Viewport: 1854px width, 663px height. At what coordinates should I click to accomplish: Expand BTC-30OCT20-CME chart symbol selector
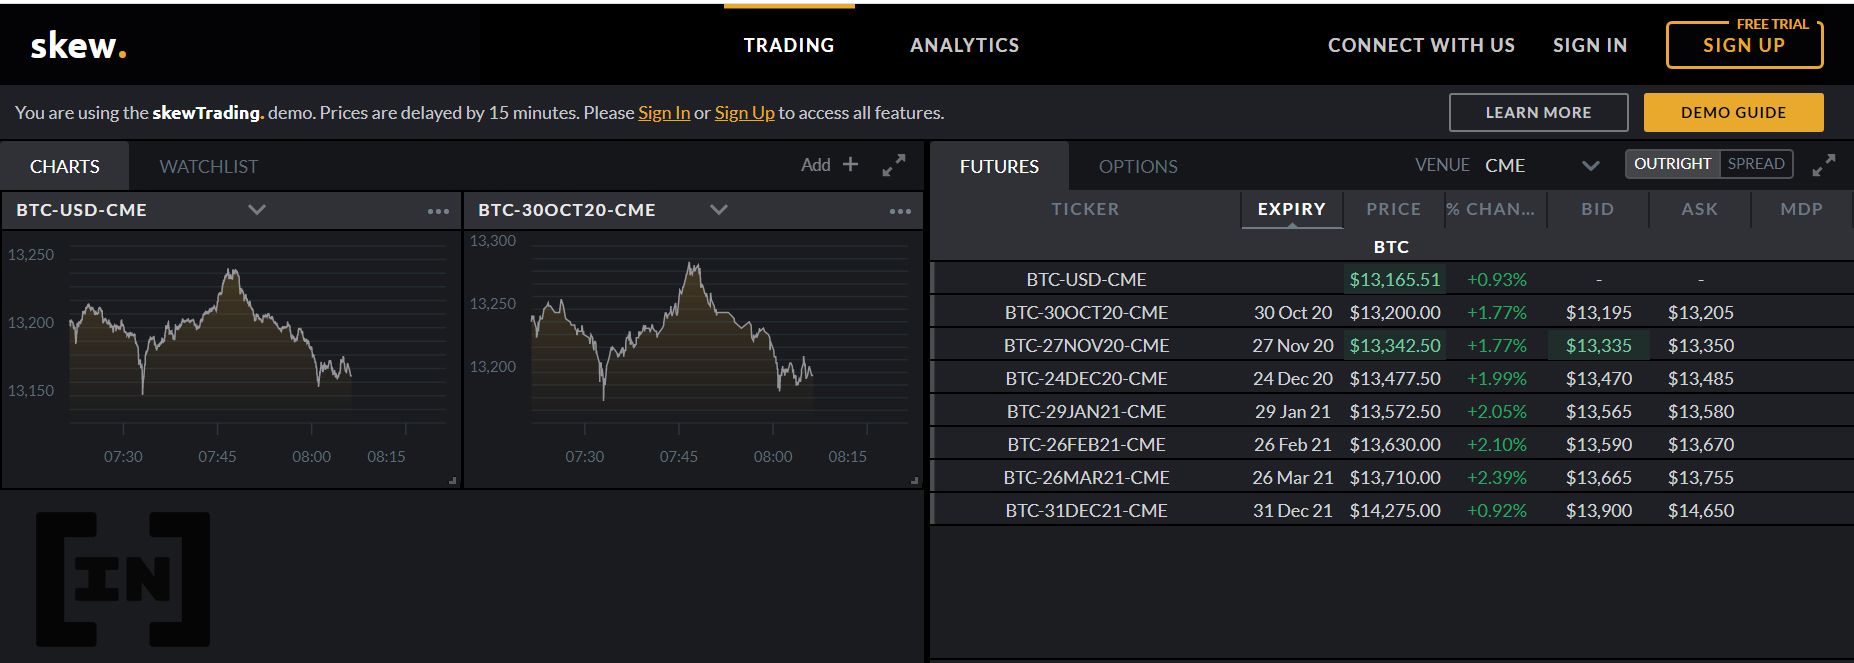coord(719,210)
